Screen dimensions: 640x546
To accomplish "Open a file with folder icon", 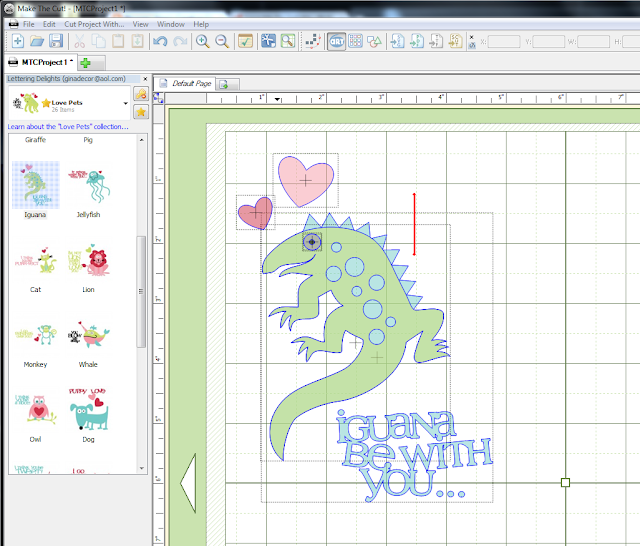I will tap(37, 41).
